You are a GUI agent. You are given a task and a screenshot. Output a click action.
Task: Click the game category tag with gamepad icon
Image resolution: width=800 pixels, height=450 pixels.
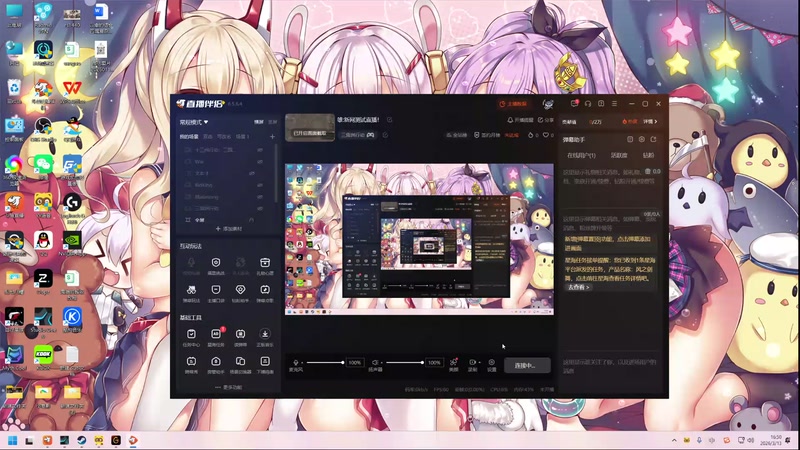358,135
